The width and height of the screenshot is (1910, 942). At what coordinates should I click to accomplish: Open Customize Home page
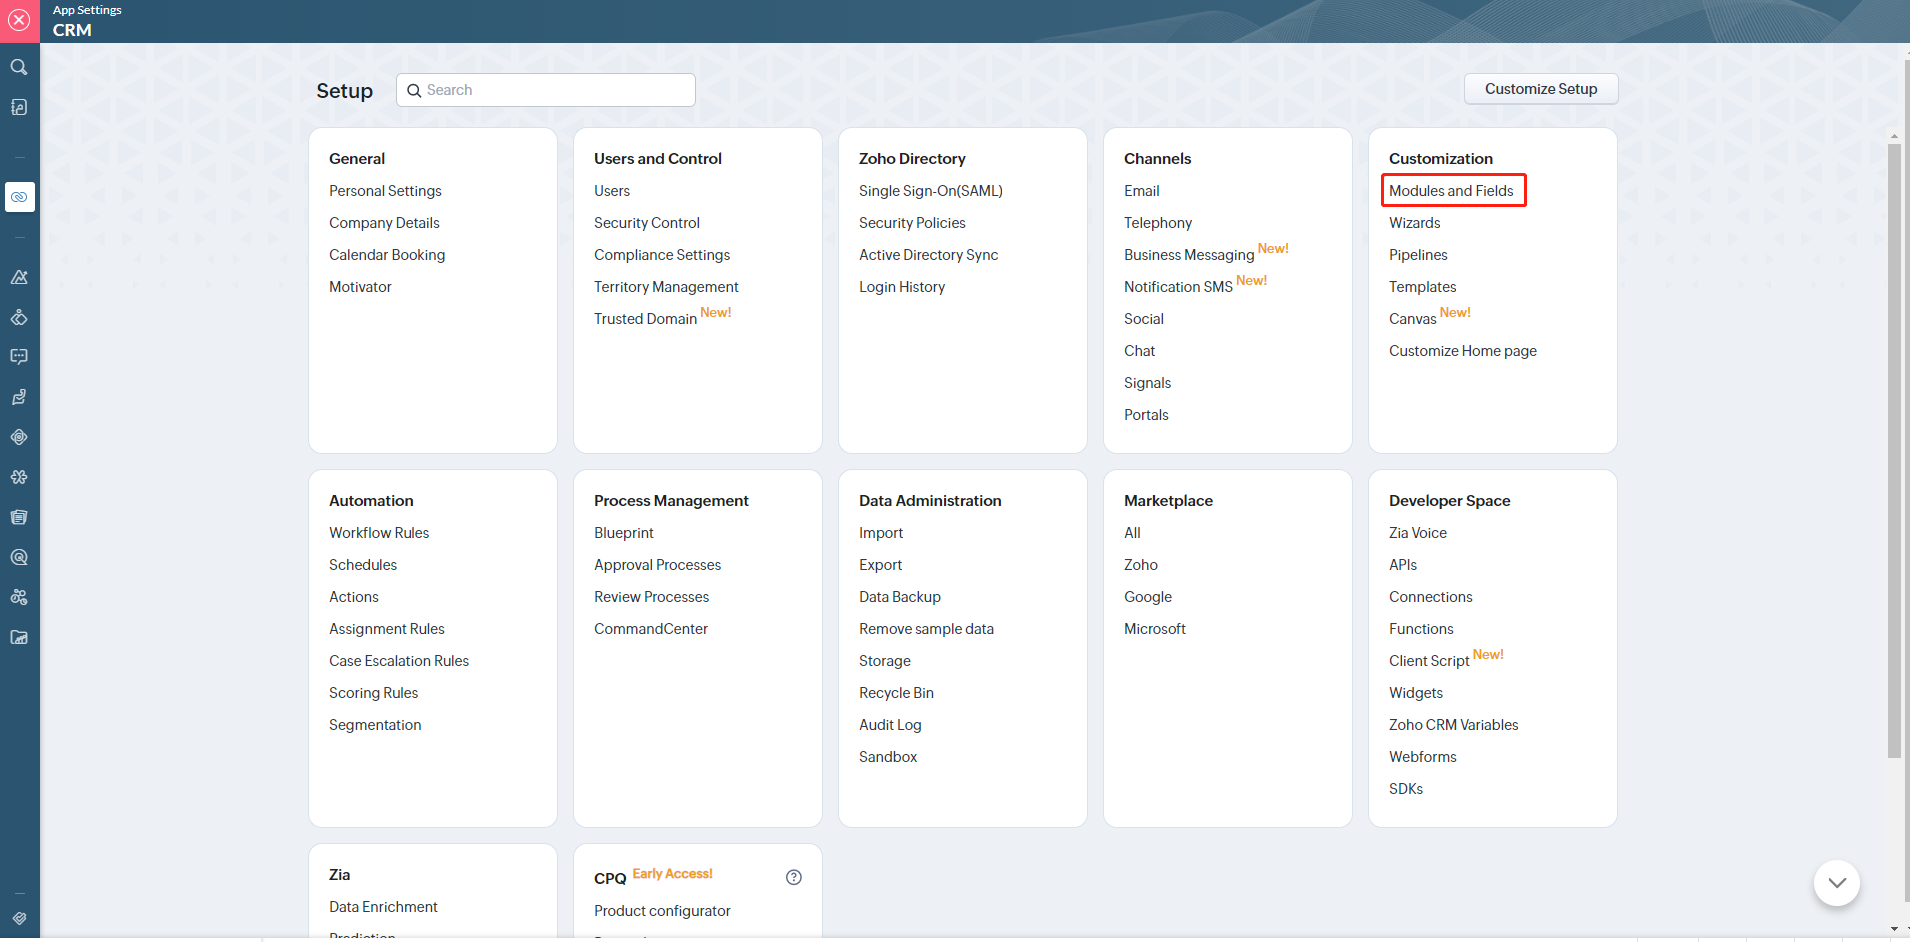1463,351
